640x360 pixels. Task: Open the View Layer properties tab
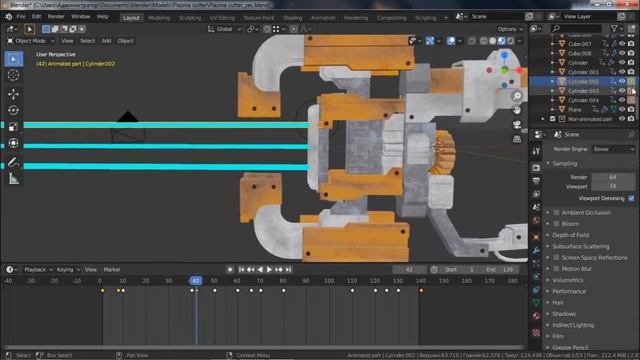[x=536, y=194]
